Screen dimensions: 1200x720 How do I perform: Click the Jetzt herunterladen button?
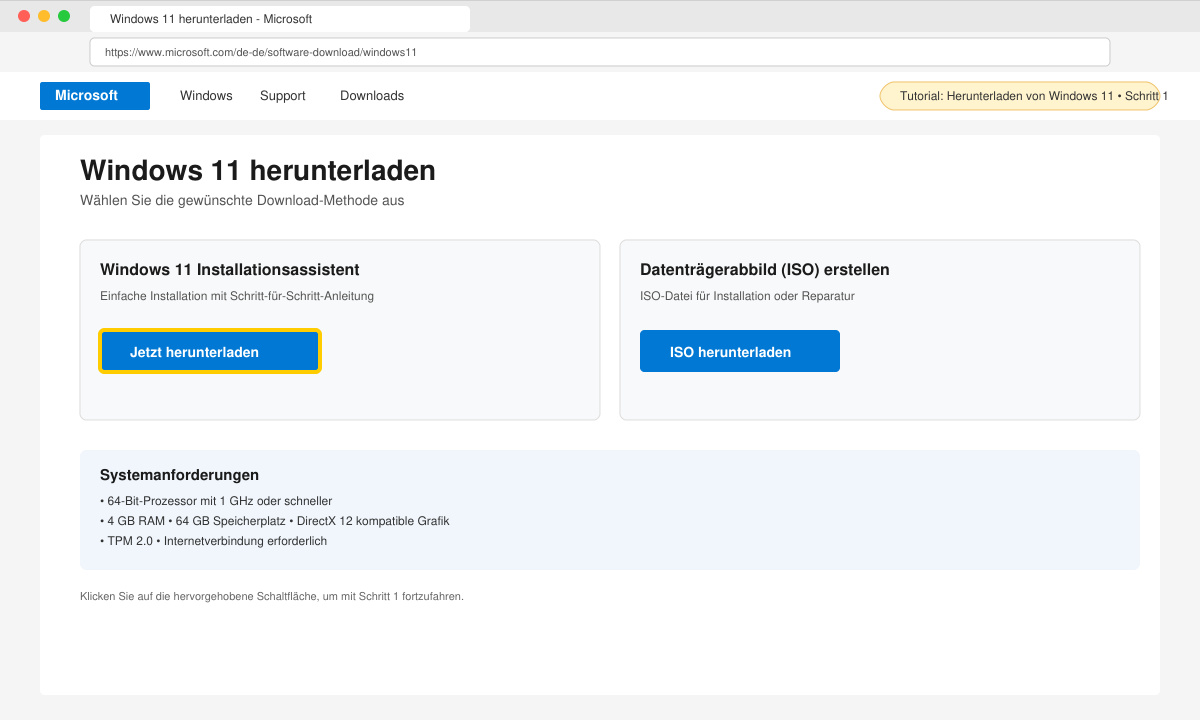click(210, 351)
